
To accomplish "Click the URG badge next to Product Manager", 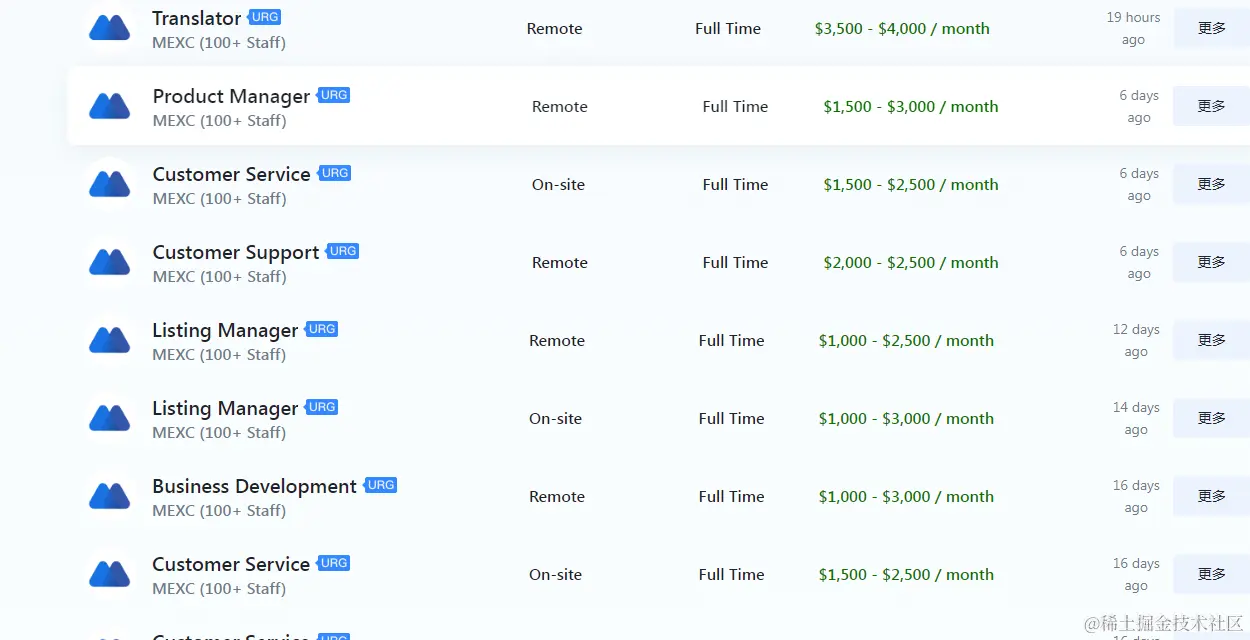I will 333,95.
